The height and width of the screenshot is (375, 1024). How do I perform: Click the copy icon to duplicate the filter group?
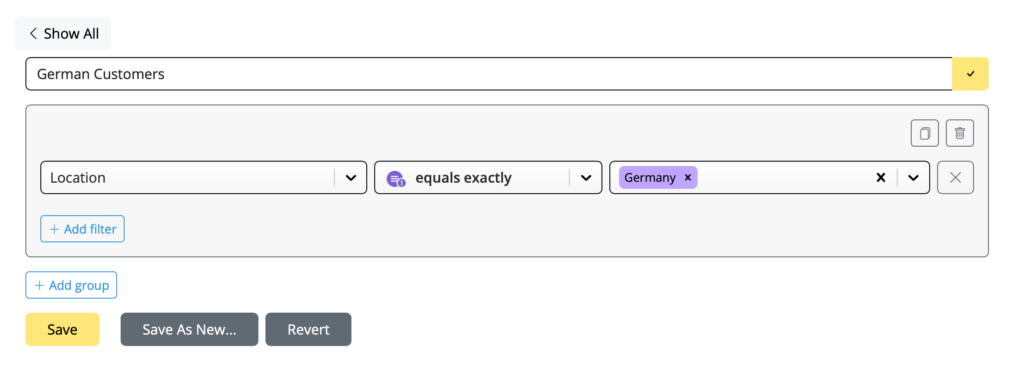(x=925, y=133)
